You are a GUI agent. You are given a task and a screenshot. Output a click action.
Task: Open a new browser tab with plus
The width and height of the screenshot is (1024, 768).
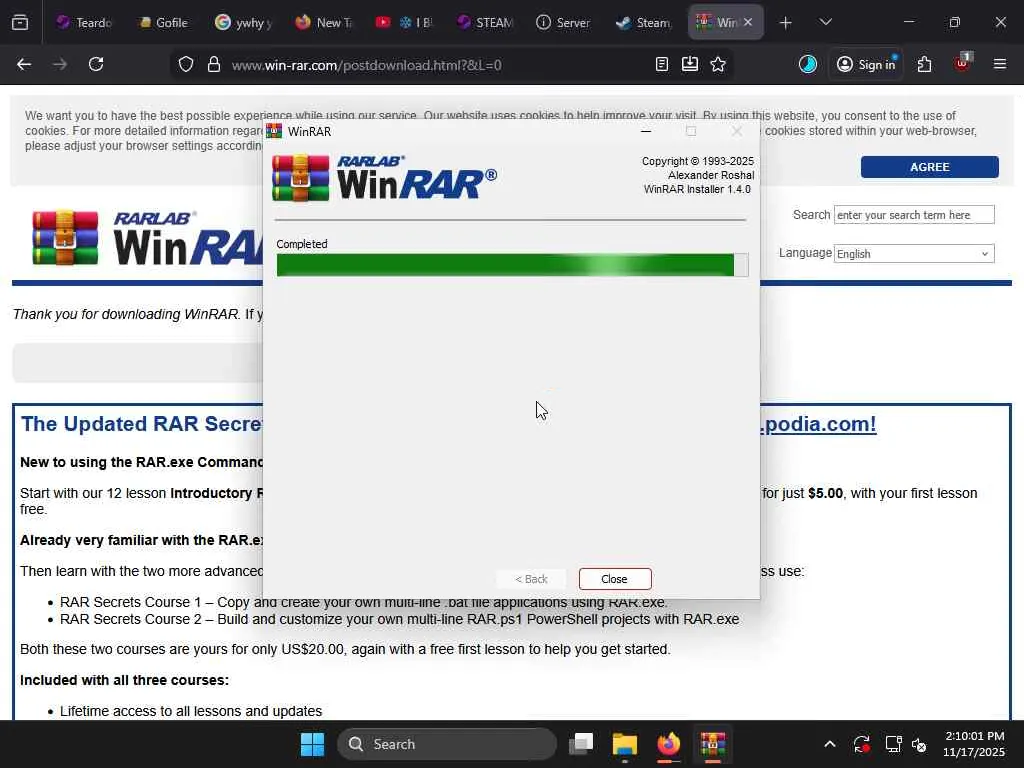point(786,23)
